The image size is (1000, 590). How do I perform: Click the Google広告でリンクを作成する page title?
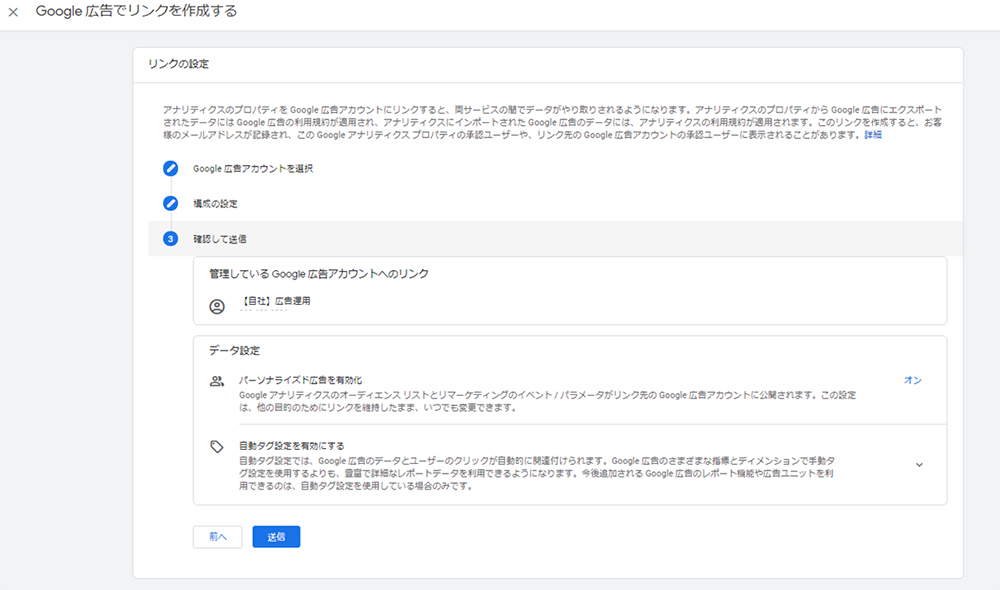pos(136,11)
